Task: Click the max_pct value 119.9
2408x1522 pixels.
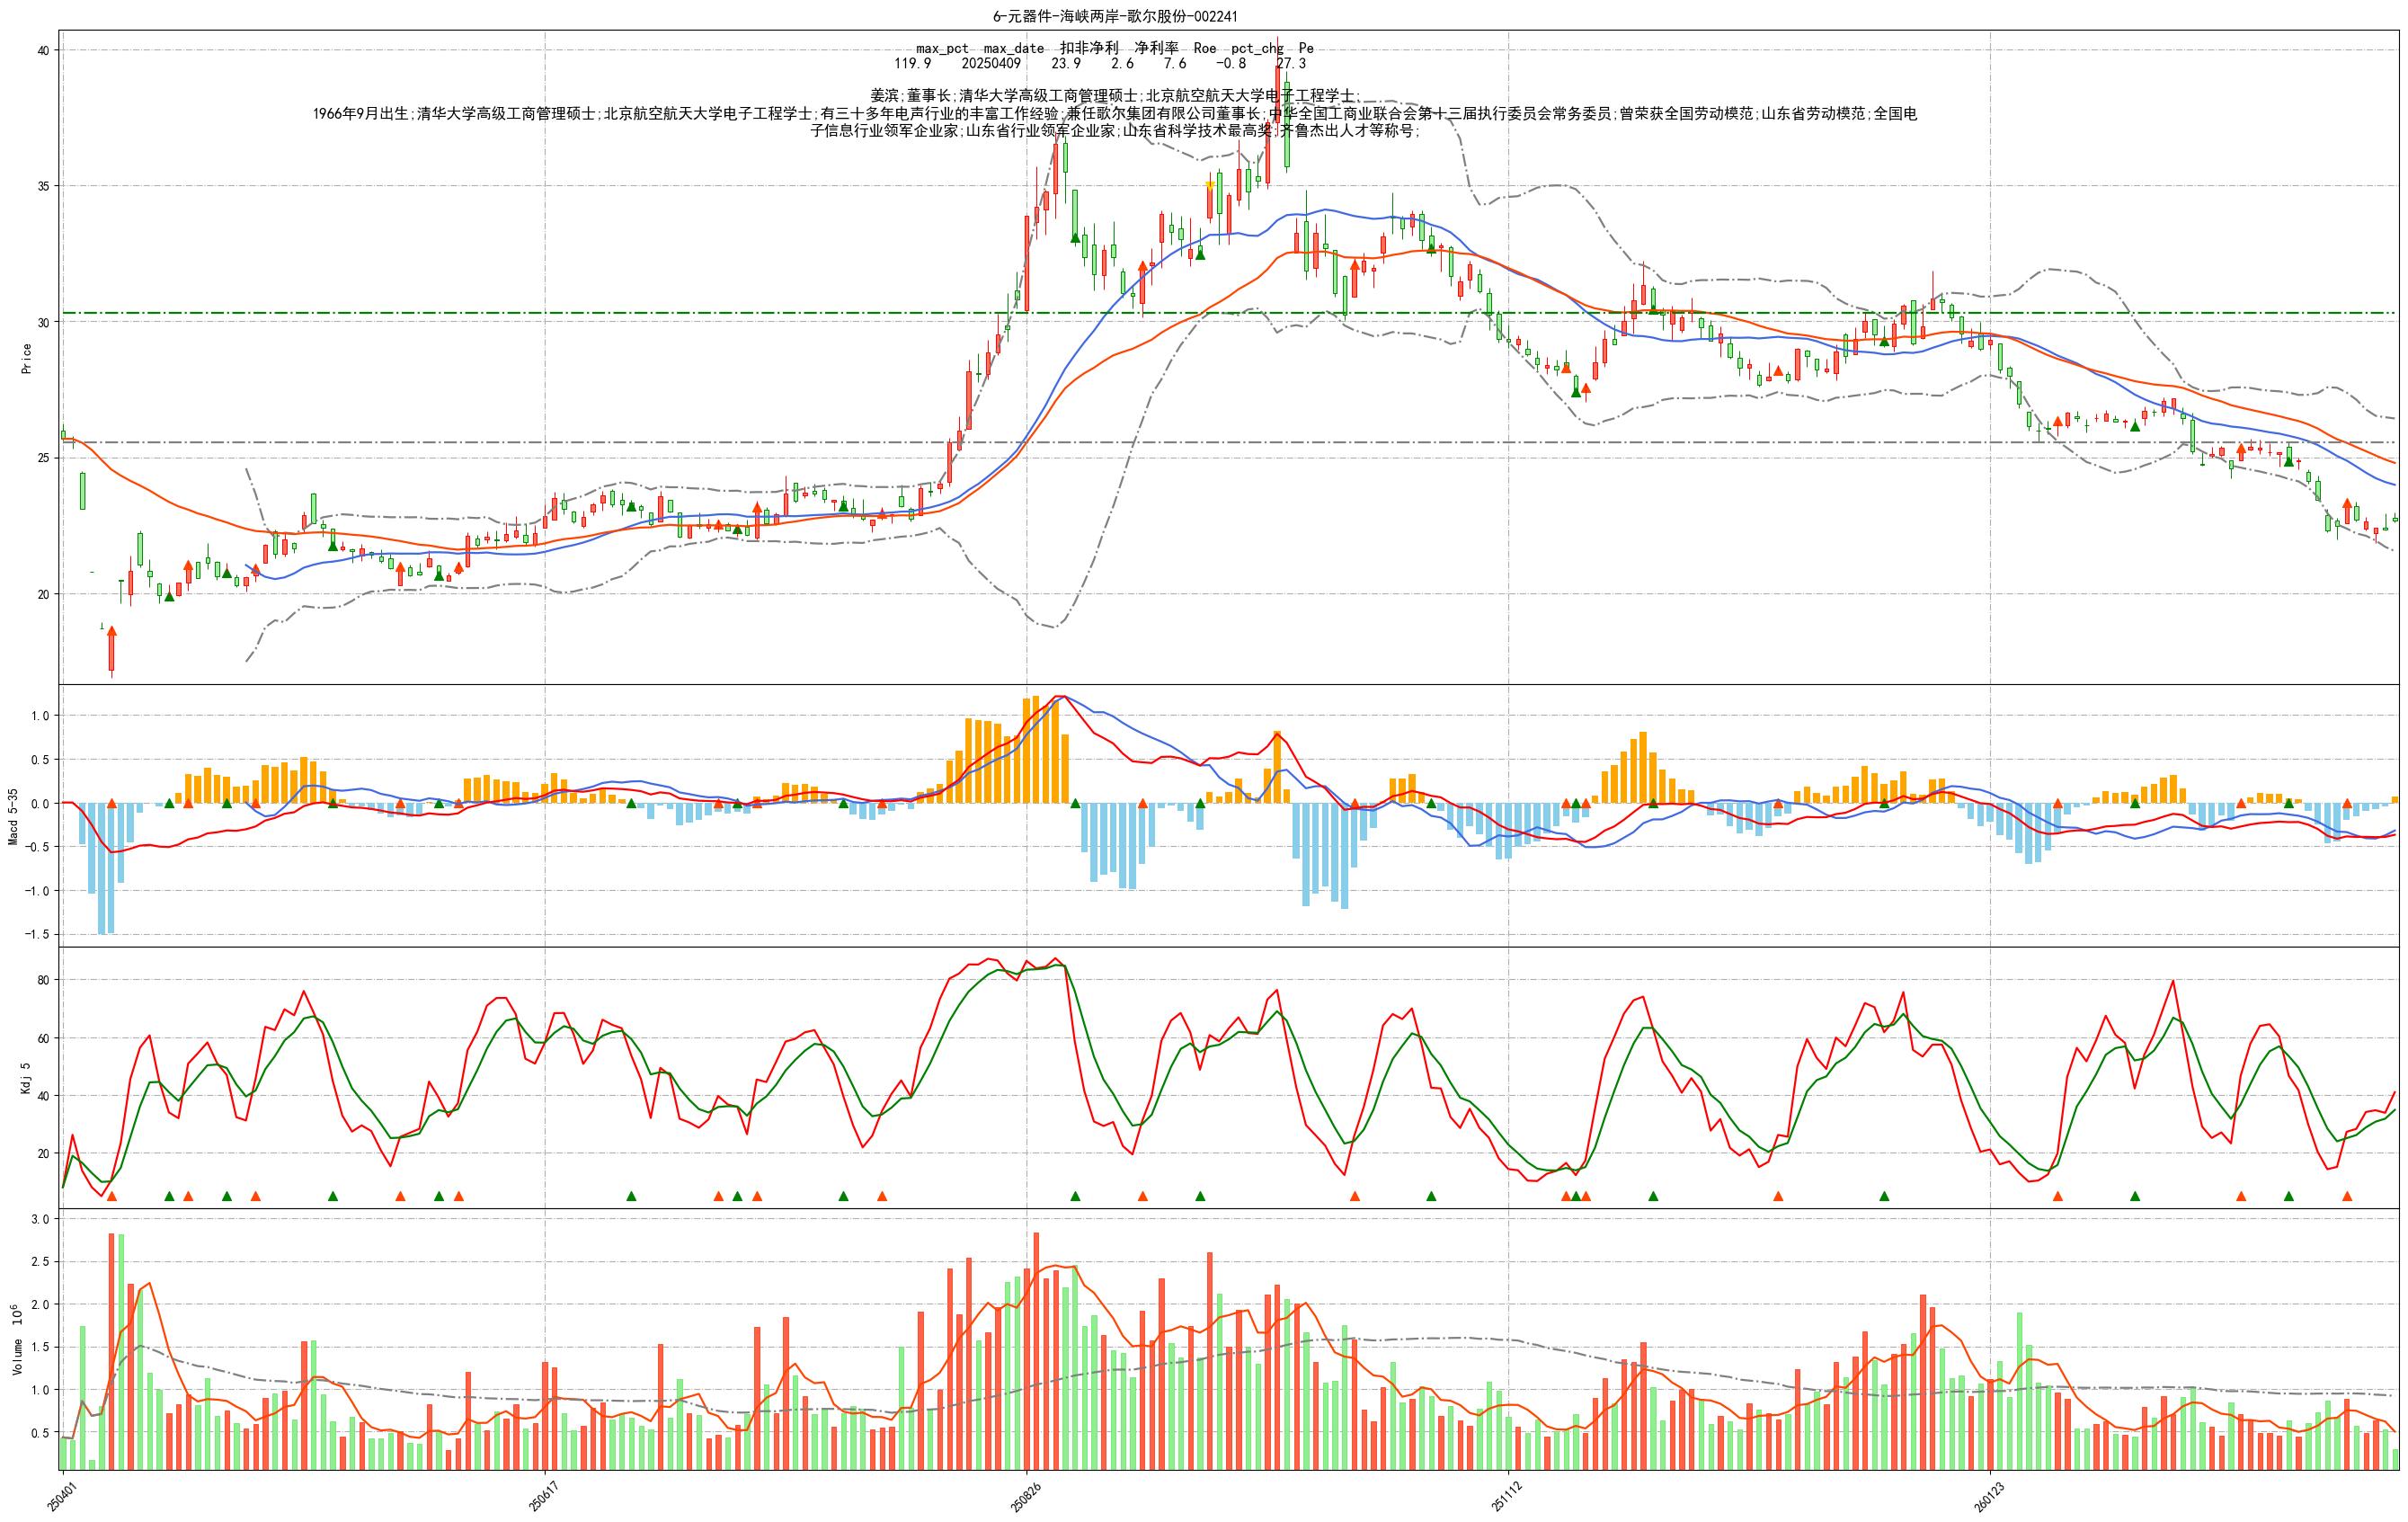Action: [912, 63]
